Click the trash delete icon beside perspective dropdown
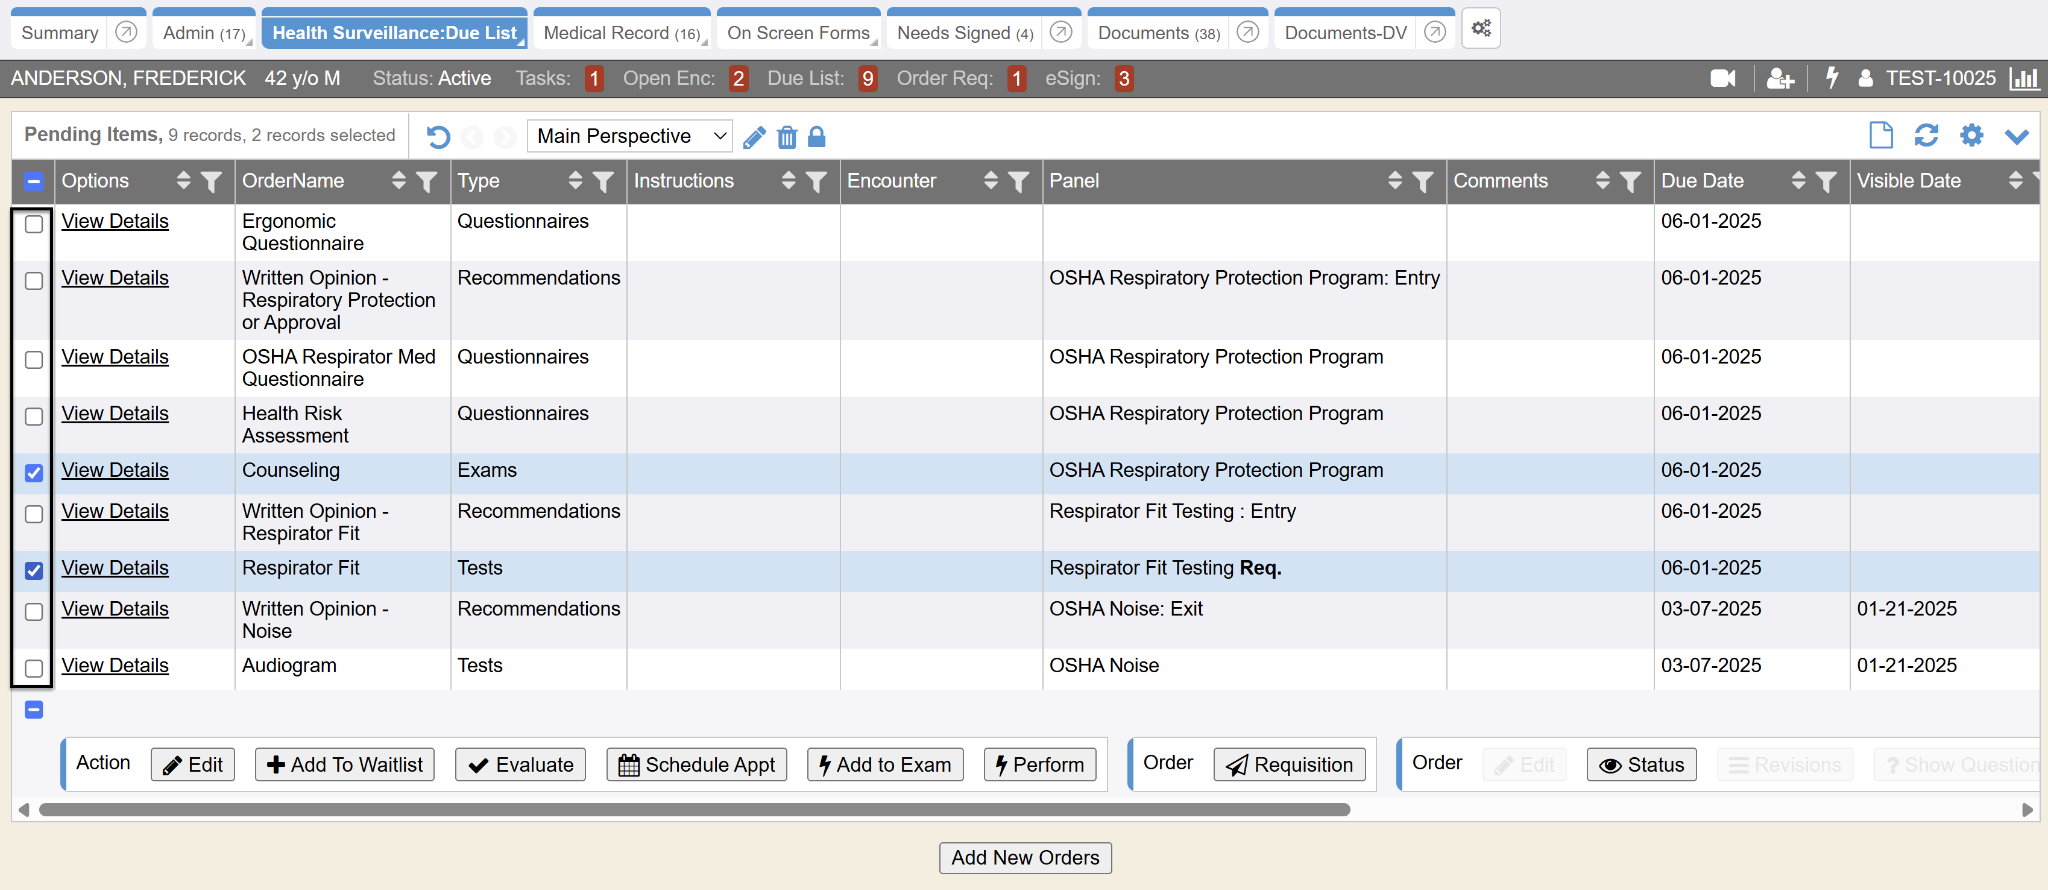This screenshot has height=890, width=2048. pos(787,137)
